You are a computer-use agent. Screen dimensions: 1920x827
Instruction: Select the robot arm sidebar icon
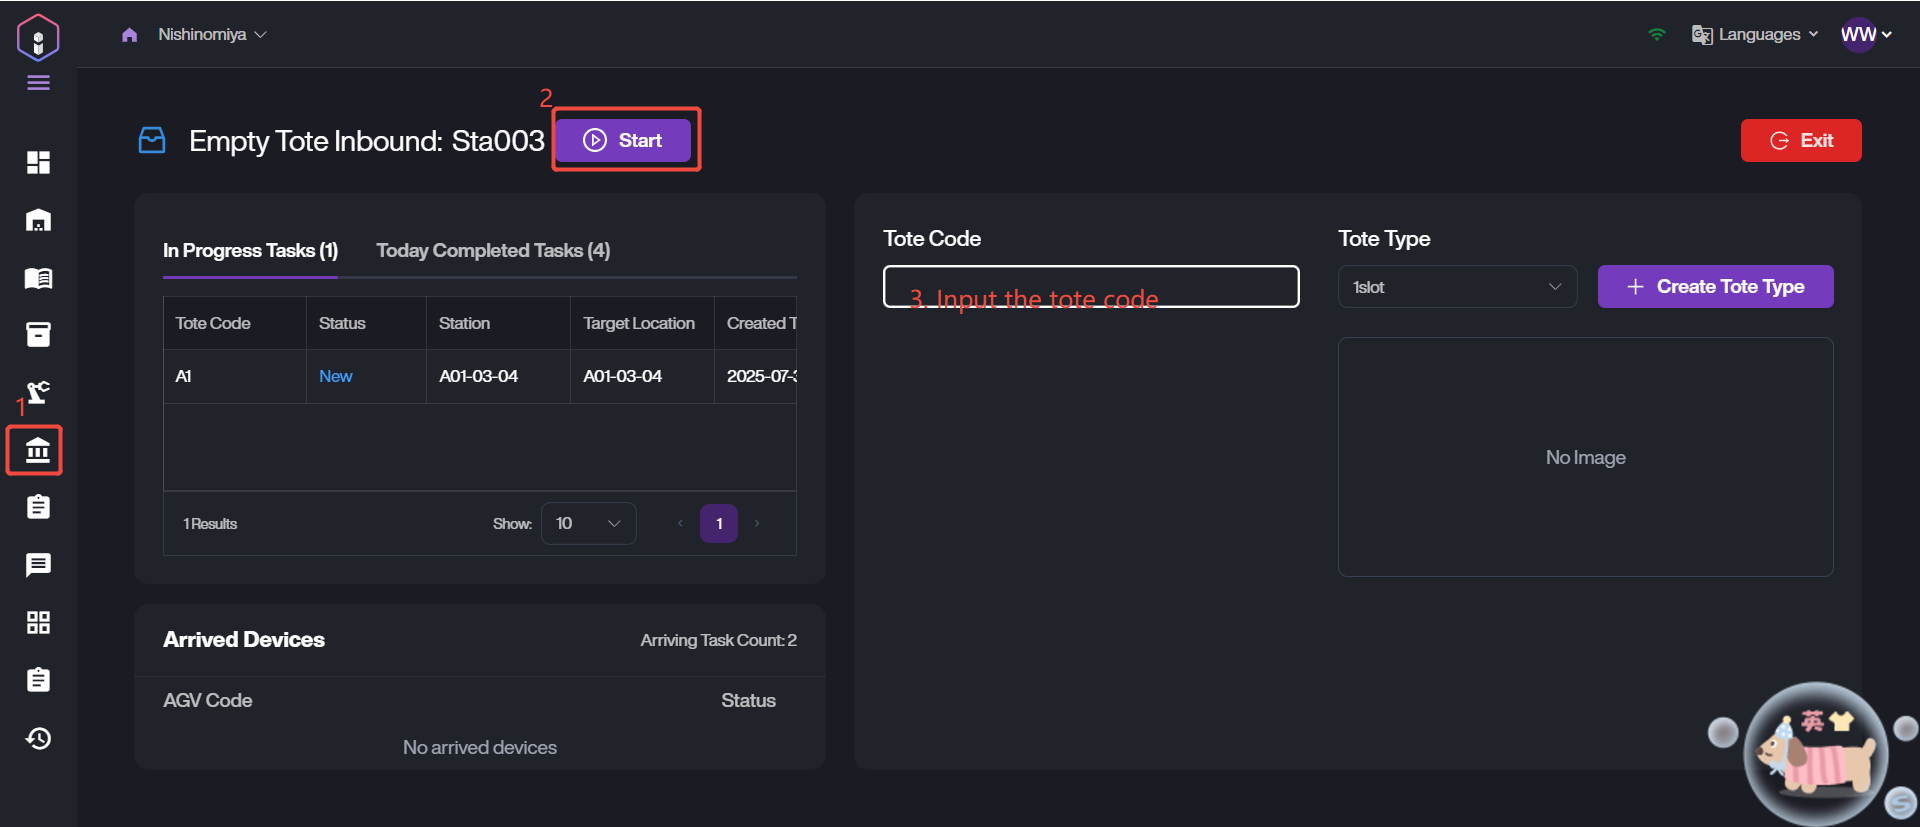coord(38,392)
